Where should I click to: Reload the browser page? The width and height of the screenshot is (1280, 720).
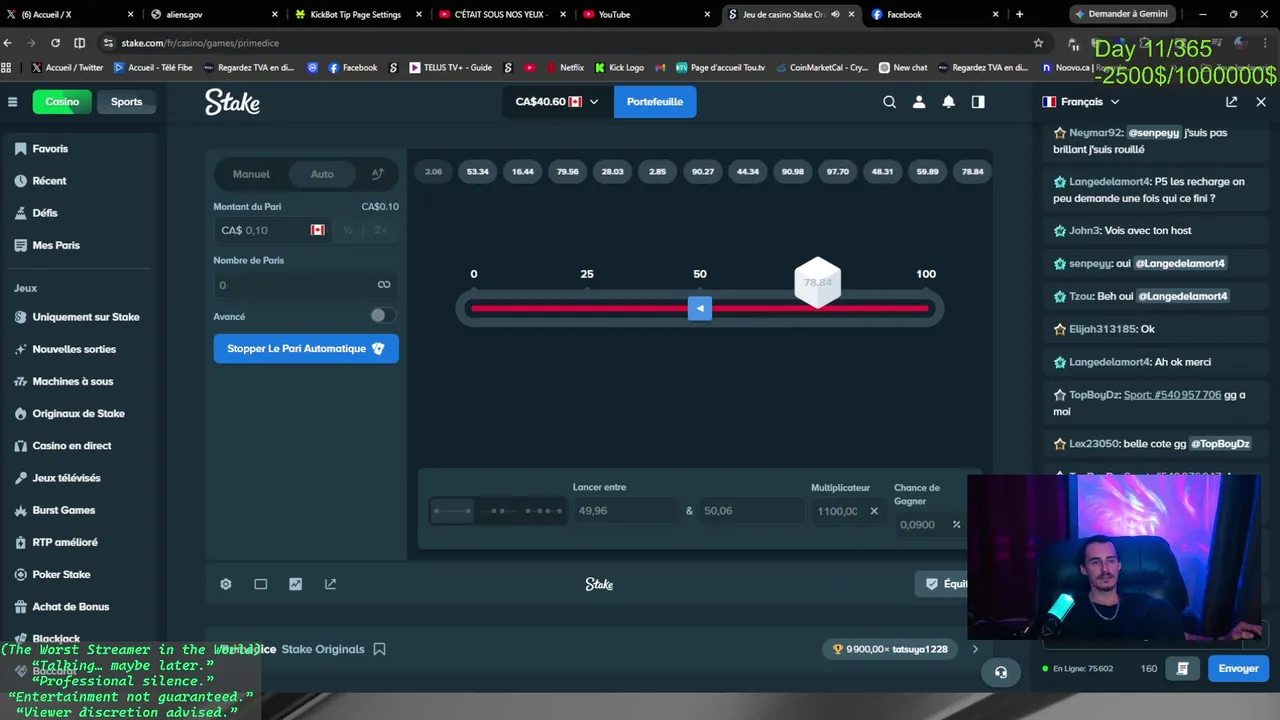coord(55,43)
